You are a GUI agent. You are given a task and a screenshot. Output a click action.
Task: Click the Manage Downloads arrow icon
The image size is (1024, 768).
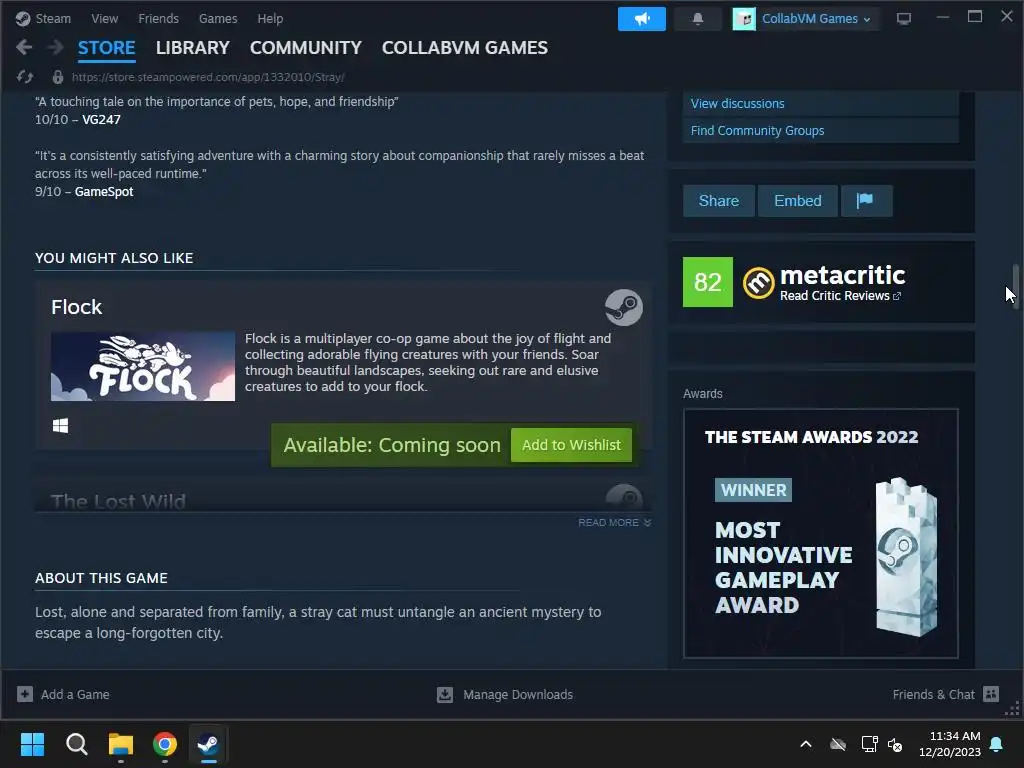445,694
